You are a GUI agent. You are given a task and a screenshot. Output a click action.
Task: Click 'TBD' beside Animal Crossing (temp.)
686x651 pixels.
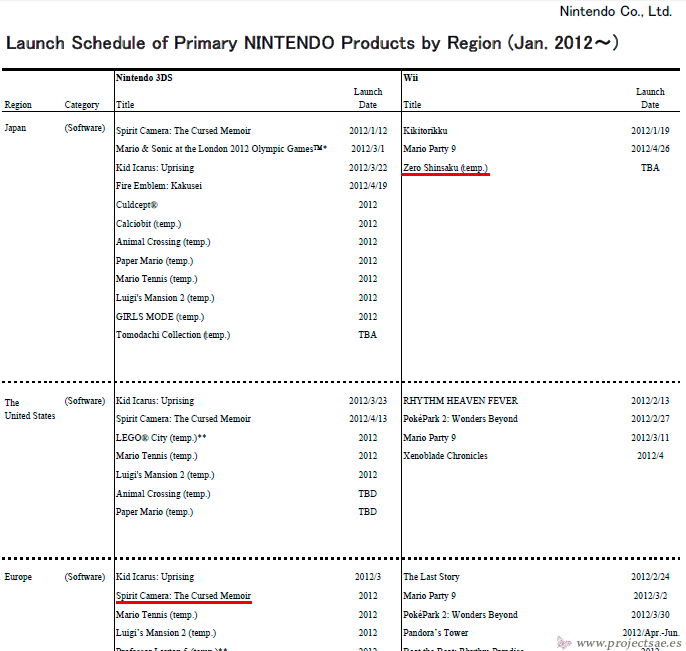click(368, 494)
